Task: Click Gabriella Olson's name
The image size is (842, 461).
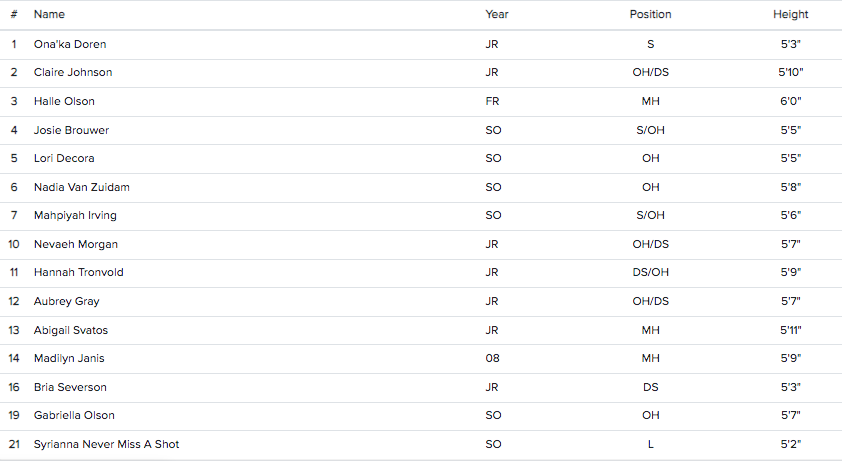Action: pos(74,415)
